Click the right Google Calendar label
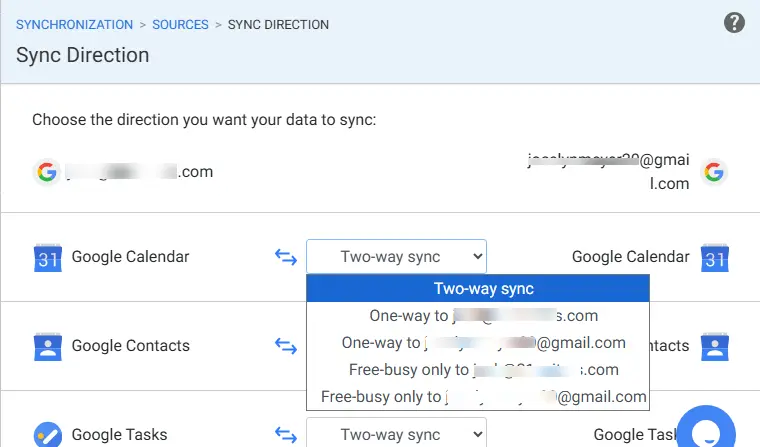Image resolution: width=760 pixels, height=447 pixels. point(631,256)
